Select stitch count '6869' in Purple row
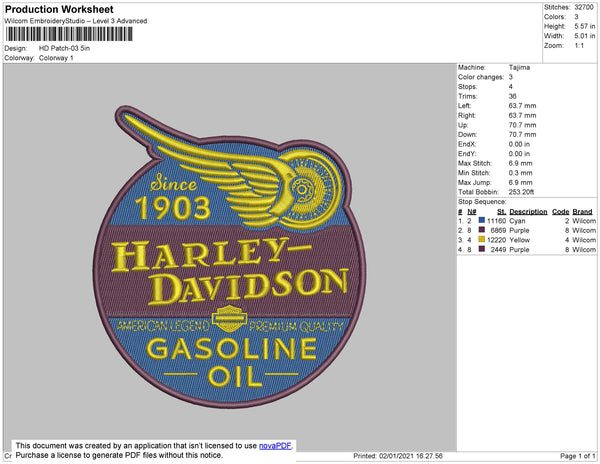600x464 pixels. coord(498,230)
